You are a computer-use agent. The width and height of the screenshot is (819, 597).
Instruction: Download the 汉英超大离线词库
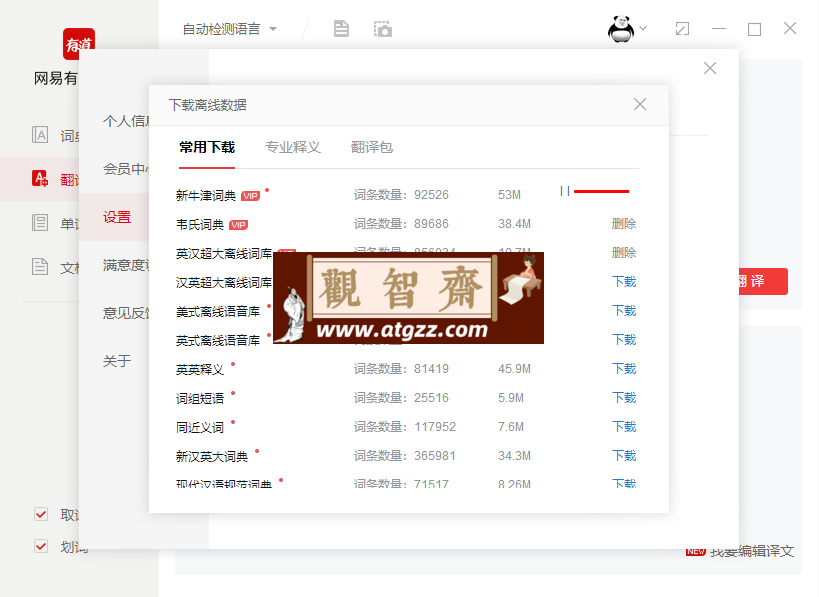coord(624,282)
